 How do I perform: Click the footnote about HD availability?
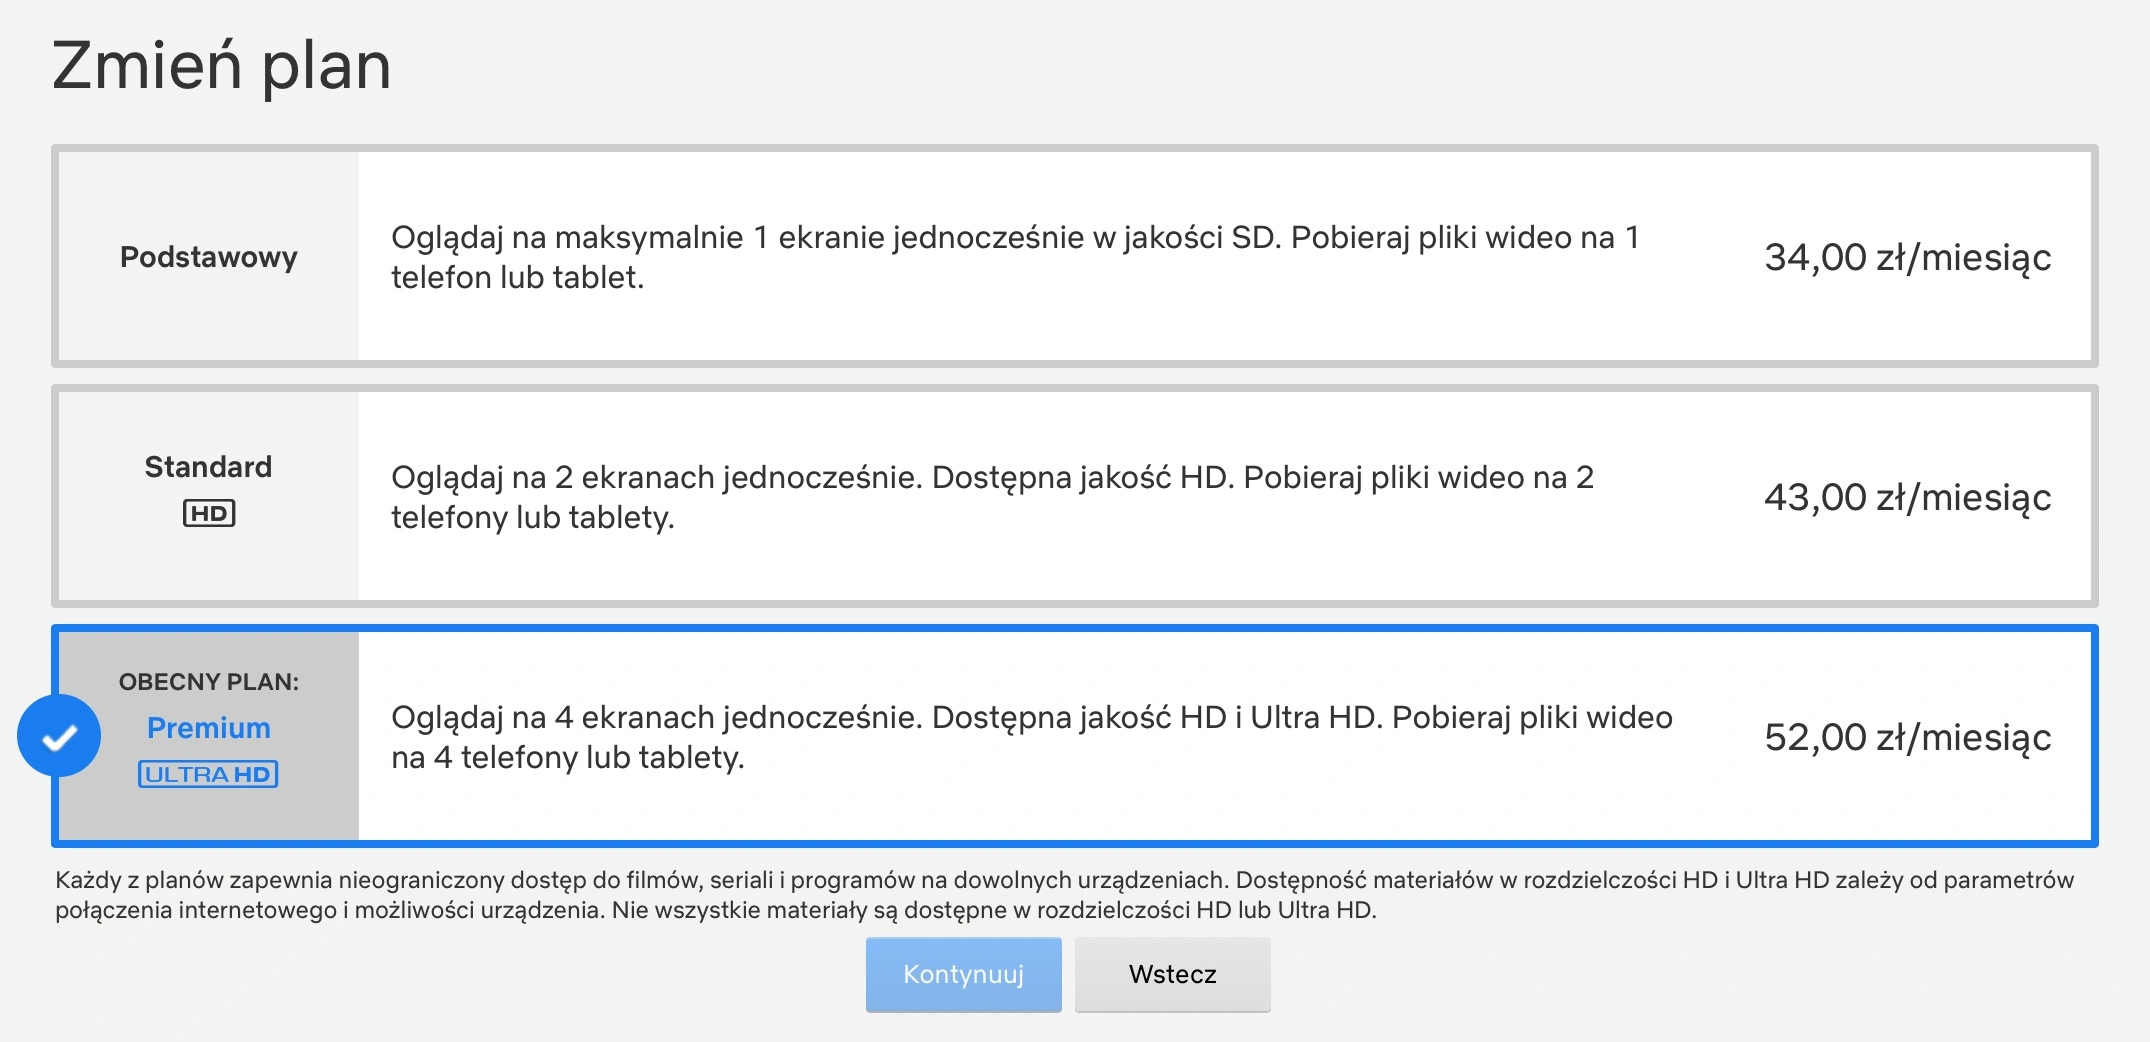click(x=1065, y=895)
